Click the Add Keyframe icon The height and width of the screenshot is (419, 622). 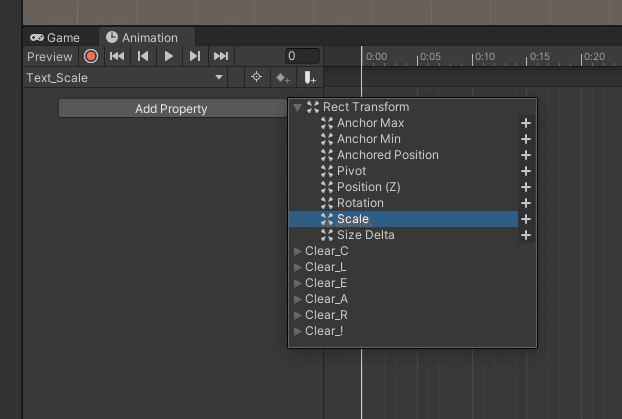coord(283,78)
